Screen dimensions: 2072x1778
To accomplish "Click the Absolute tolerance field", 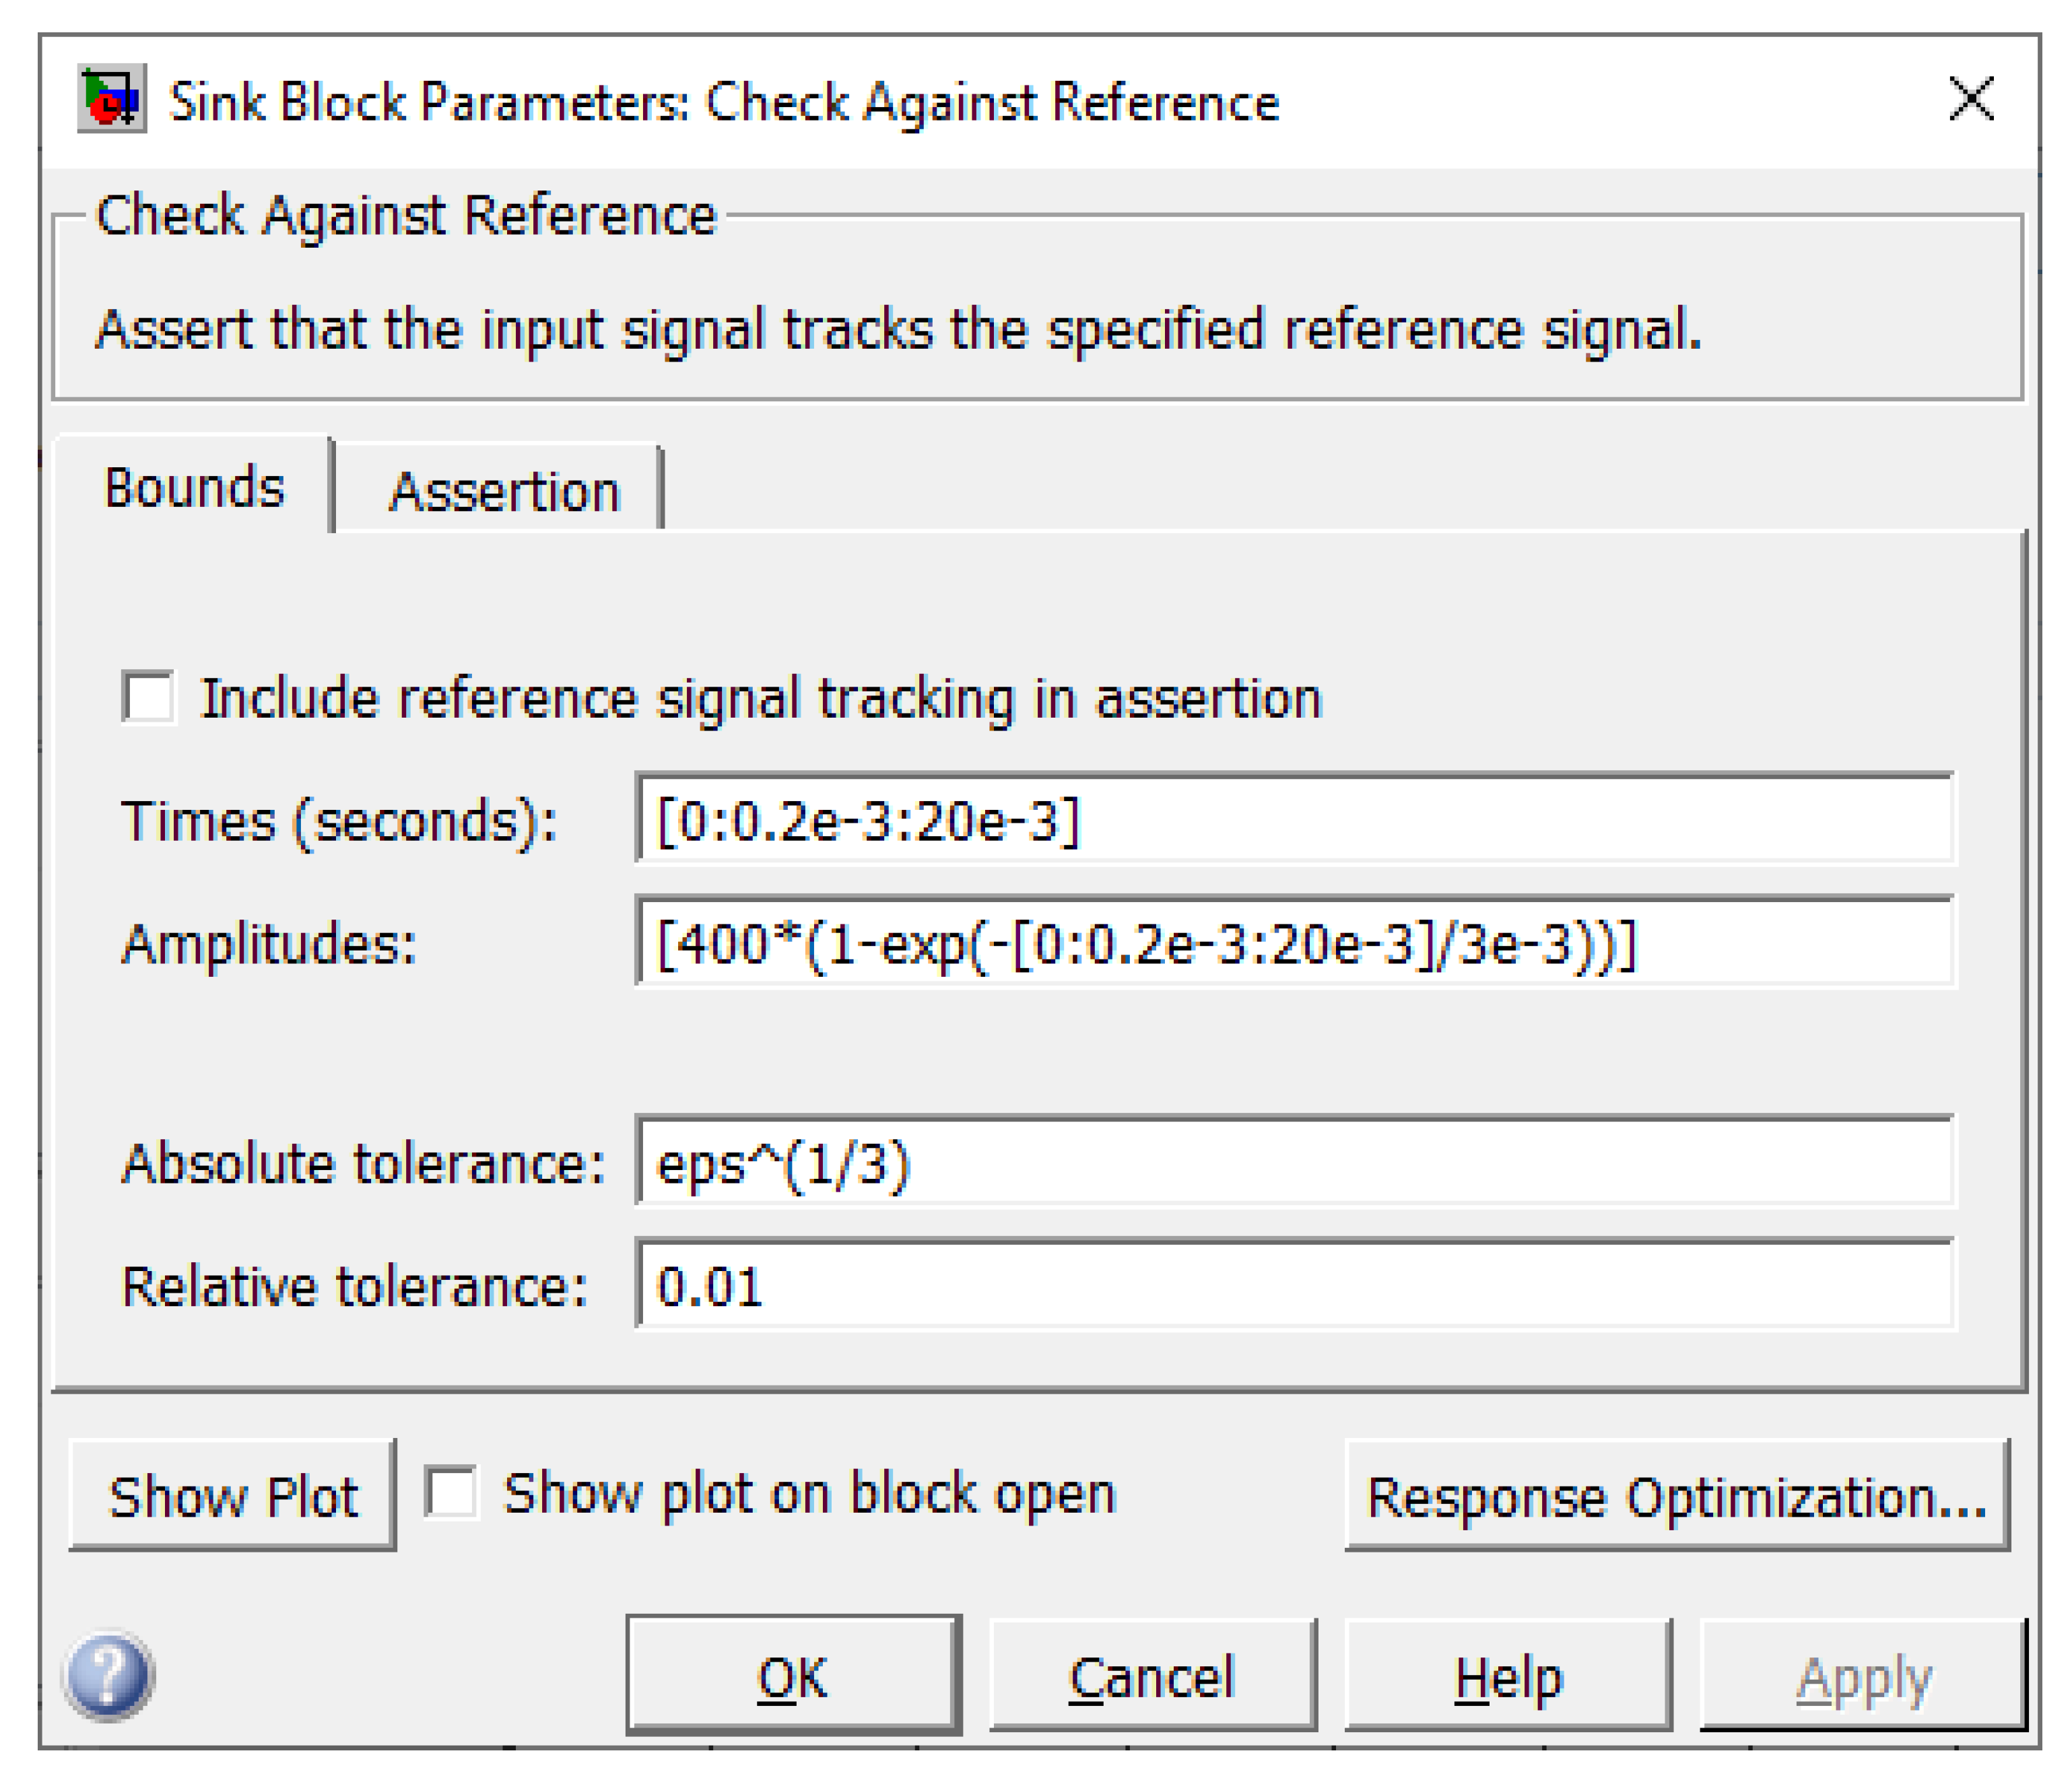I will click(x=1294, y=1163).
